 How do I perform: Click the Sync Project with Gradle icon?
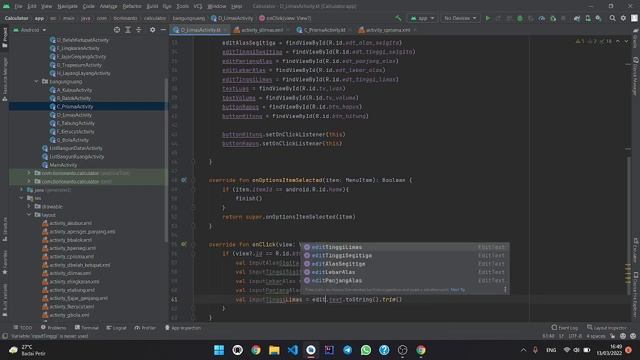click(x=577, y=18)
